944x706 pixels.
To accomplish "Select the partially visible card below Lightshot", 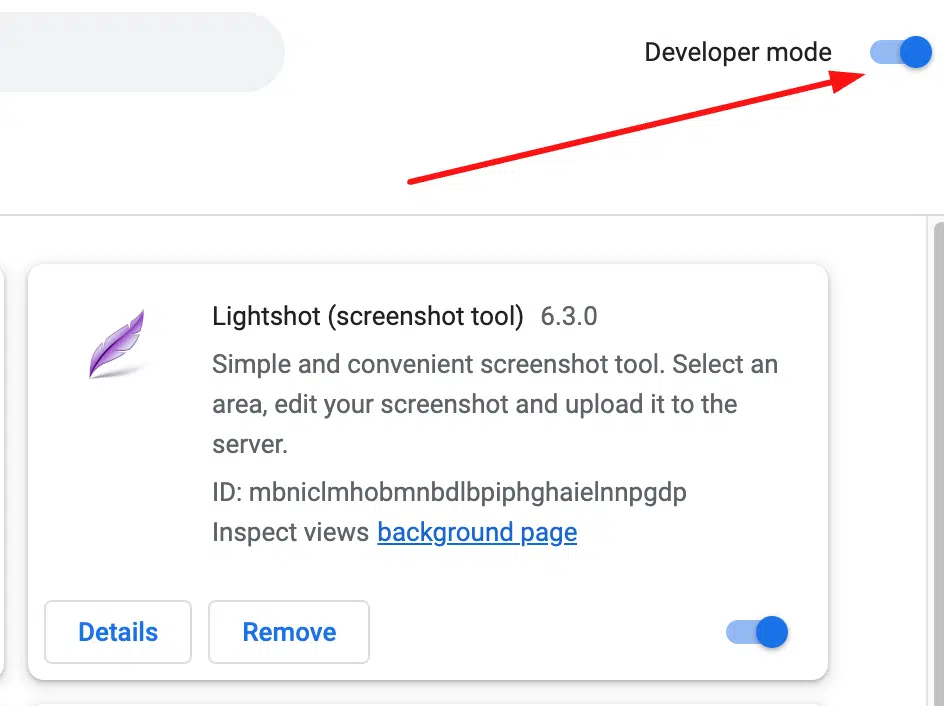I will (x=428, y=701).
